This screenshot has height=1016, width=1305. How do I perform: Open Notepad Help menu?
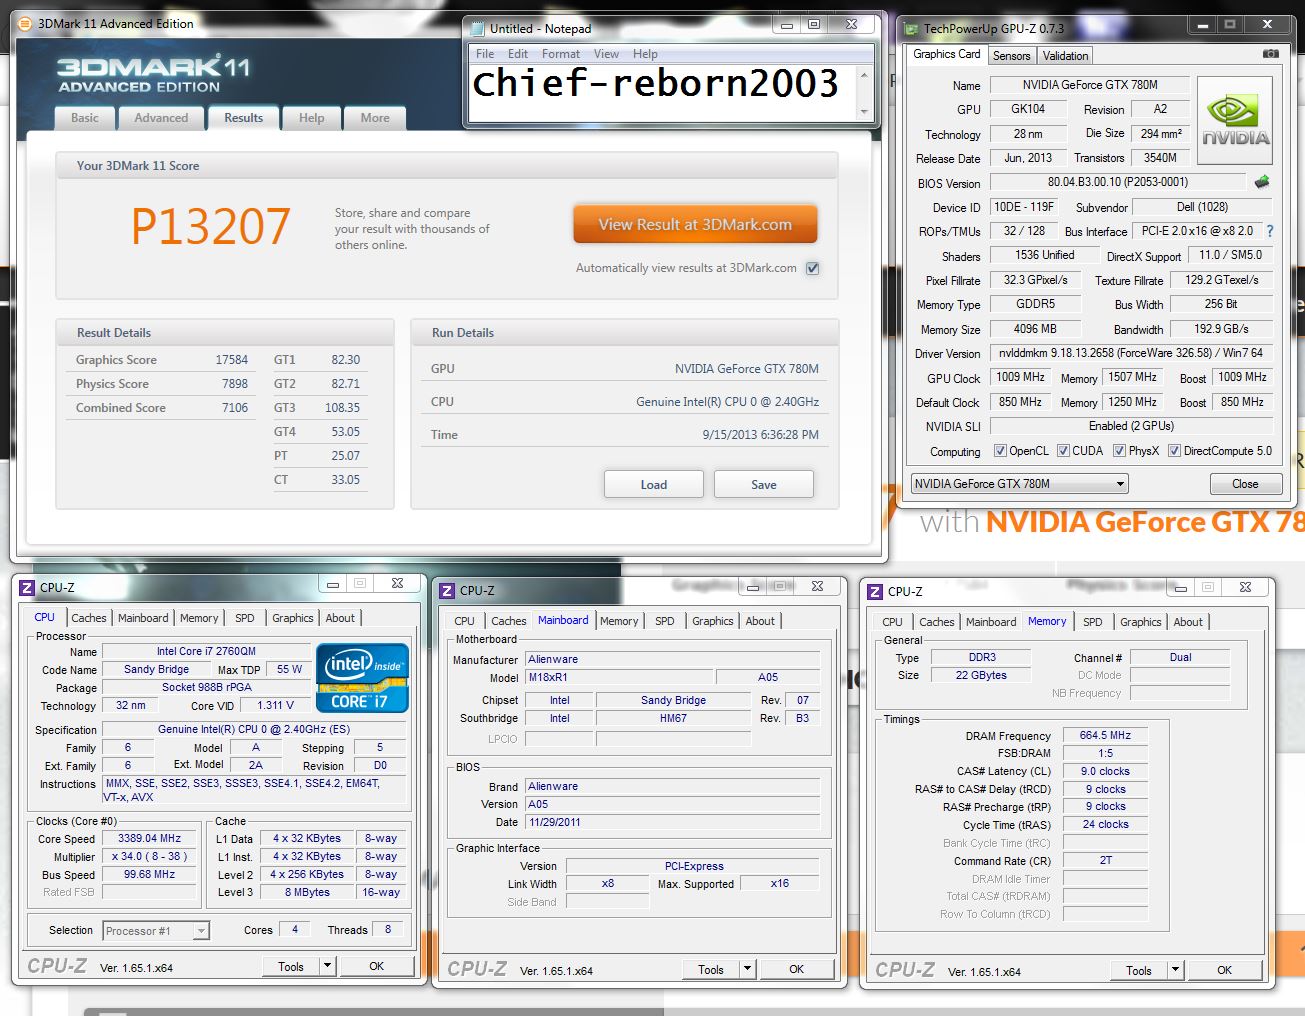click(x=645, y=54)
